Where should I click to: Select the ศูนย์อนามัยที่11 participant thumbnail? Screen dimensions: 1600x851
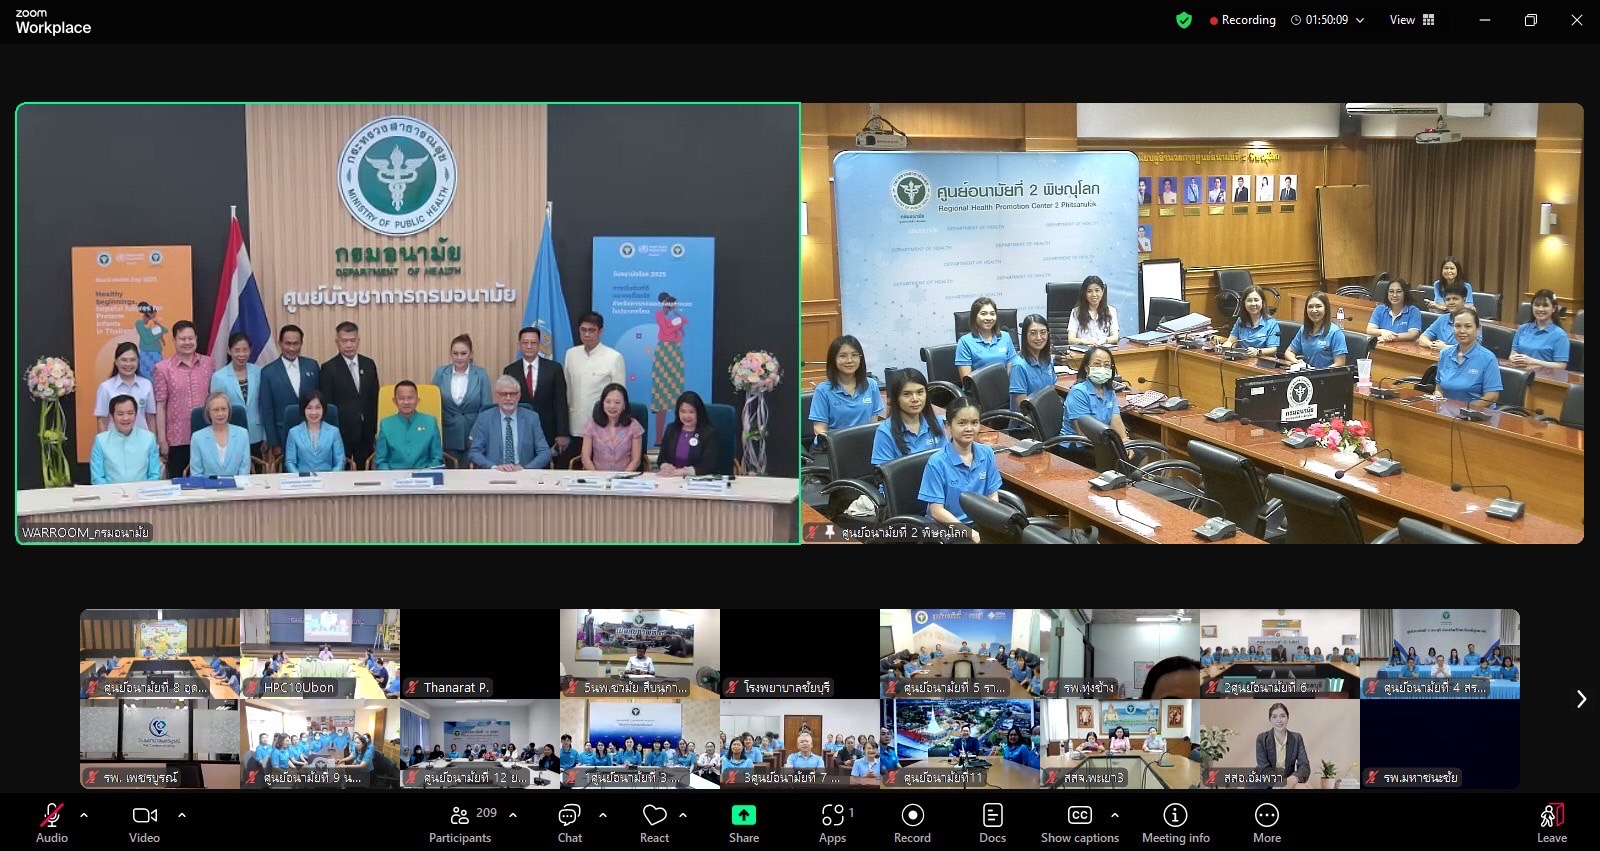tap(960, 744)
